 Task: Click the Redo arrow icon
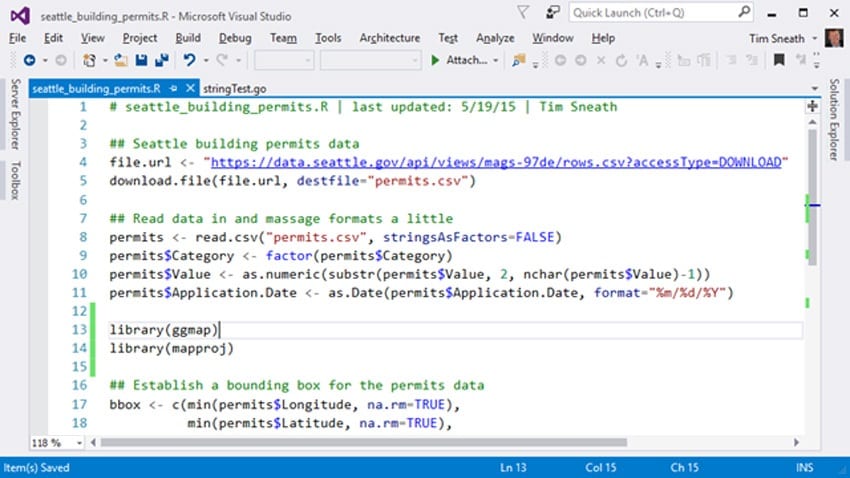click(x=222, y=60)
